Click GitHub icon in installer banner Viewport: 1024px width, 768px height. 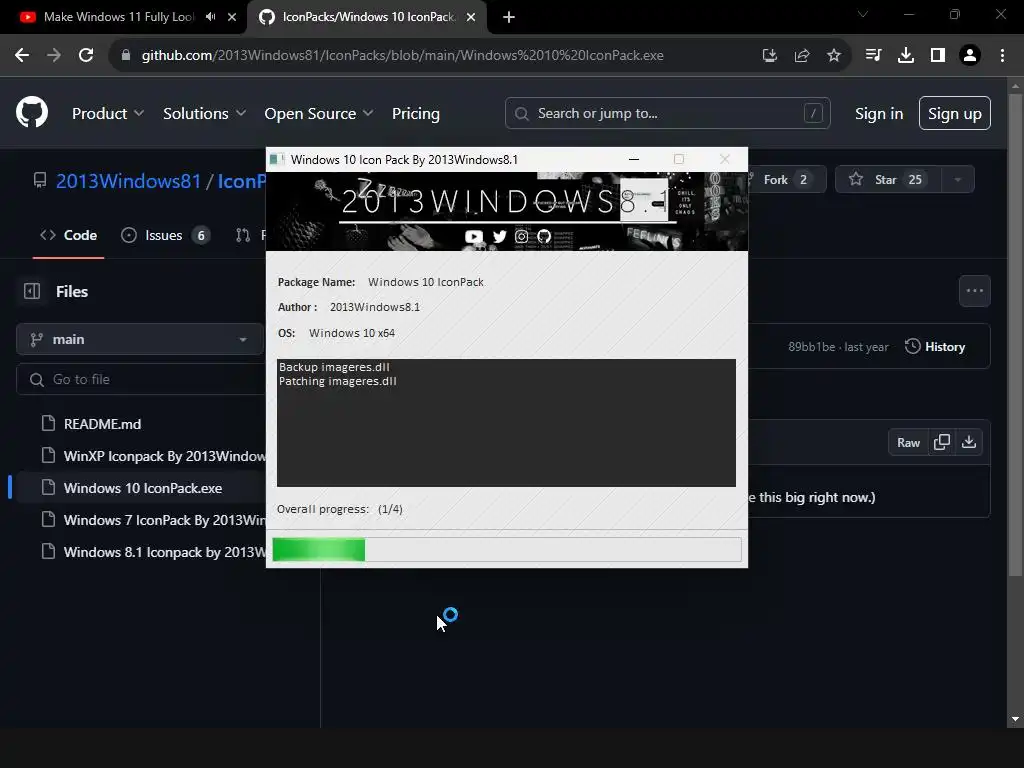pos(544,236)
